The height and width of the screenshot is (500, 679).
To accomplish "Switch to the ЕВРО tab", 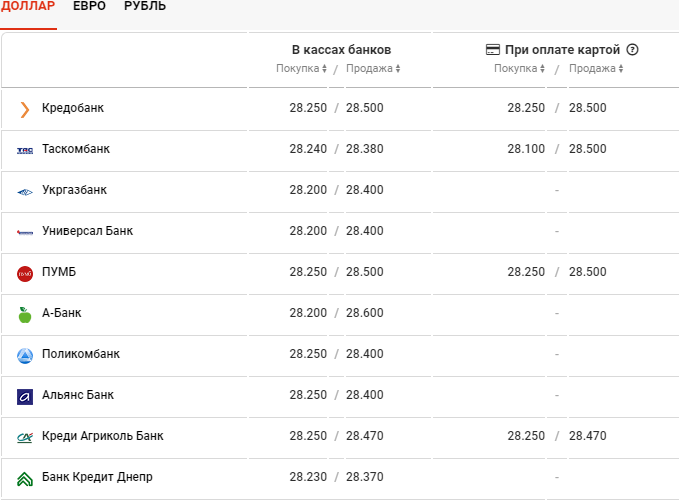I will tap(89, 6).
